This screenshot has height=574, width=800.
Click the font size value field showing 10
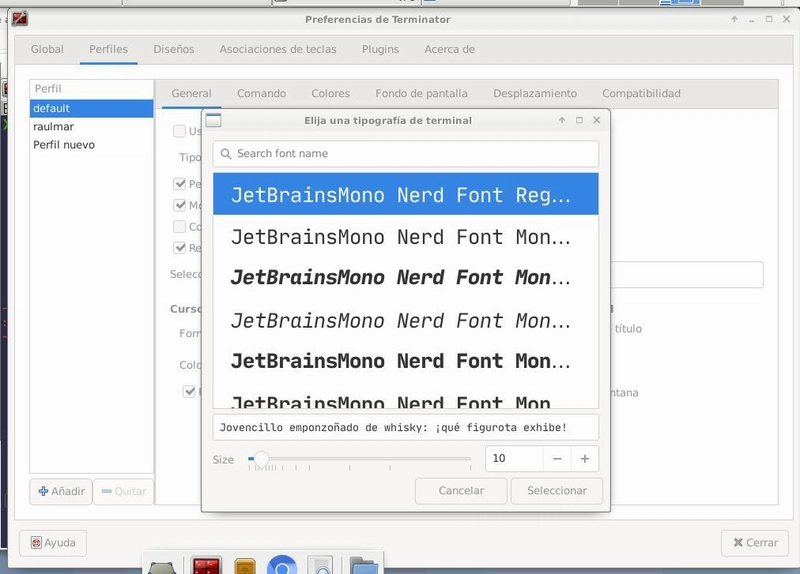[x=514, y=459]
